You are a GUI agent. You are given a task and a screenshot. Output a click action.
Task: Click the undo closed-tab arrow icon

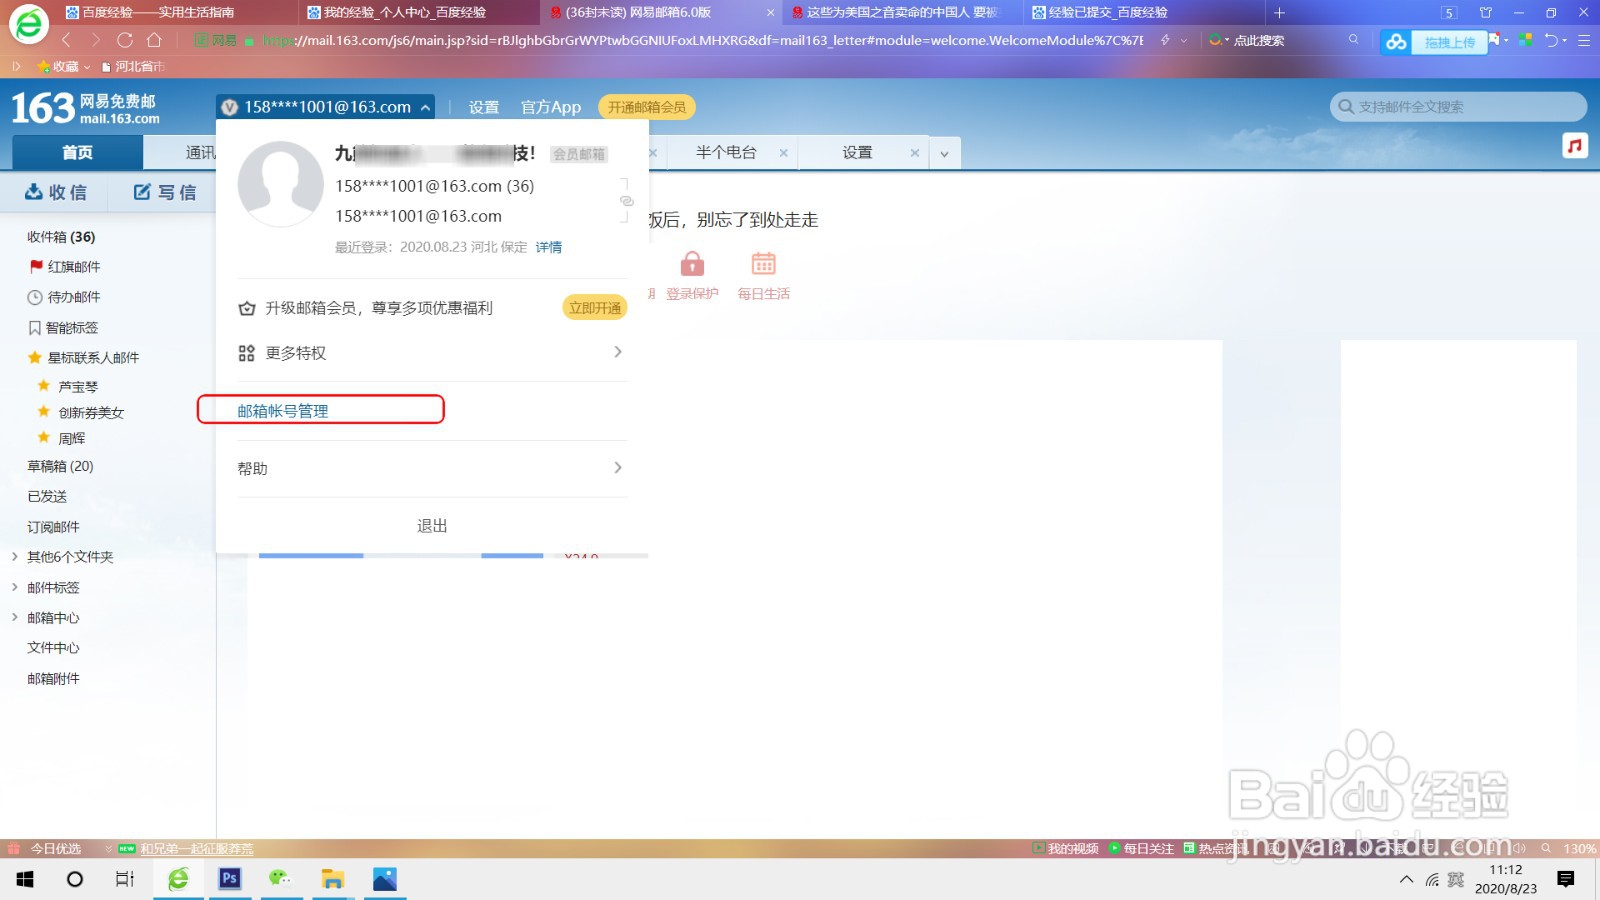1551,40
